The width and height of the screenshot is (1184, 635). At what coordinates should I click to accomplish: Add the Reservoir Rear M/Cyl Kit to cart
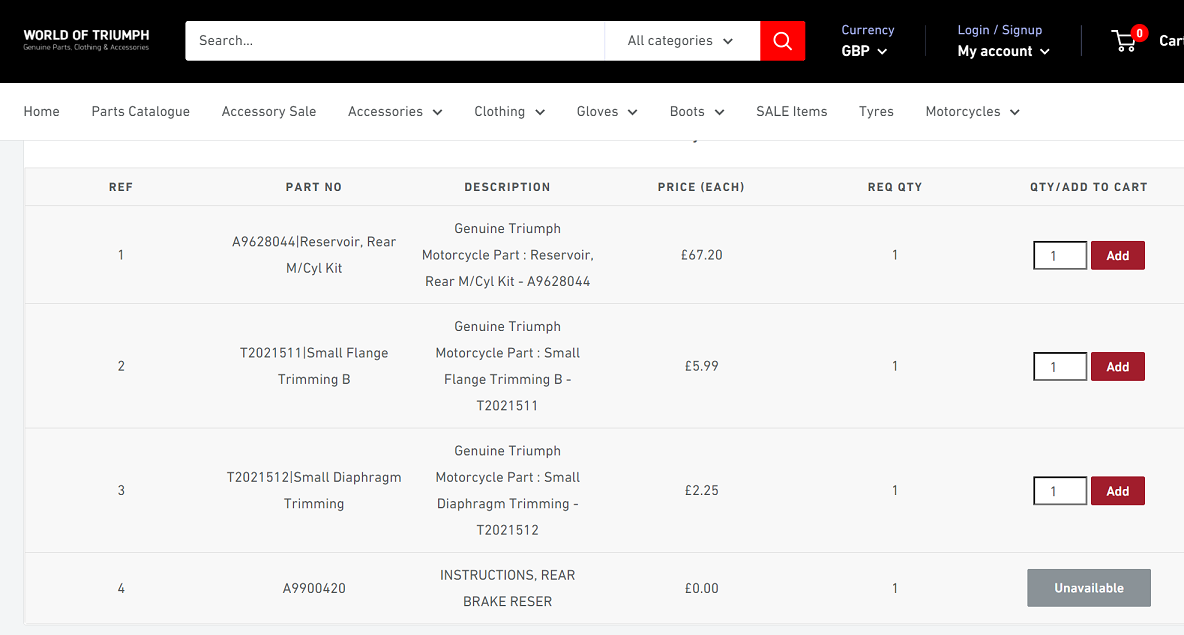pyautogui.click(x=1117, y=256)
